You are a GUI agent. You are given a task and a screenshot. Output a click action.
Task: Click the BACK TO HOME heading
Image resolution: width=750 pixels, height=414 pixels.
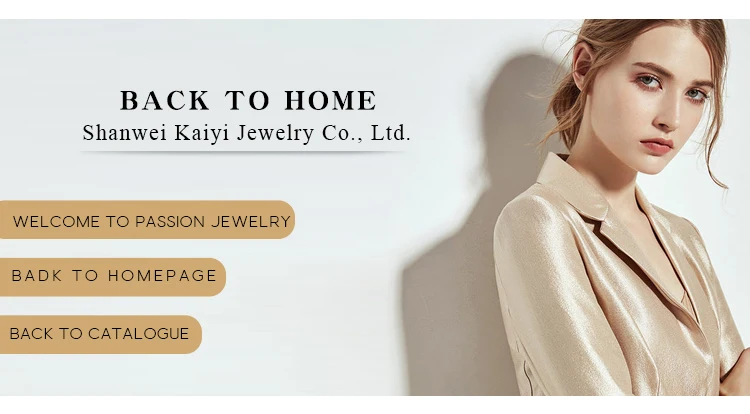248,100
